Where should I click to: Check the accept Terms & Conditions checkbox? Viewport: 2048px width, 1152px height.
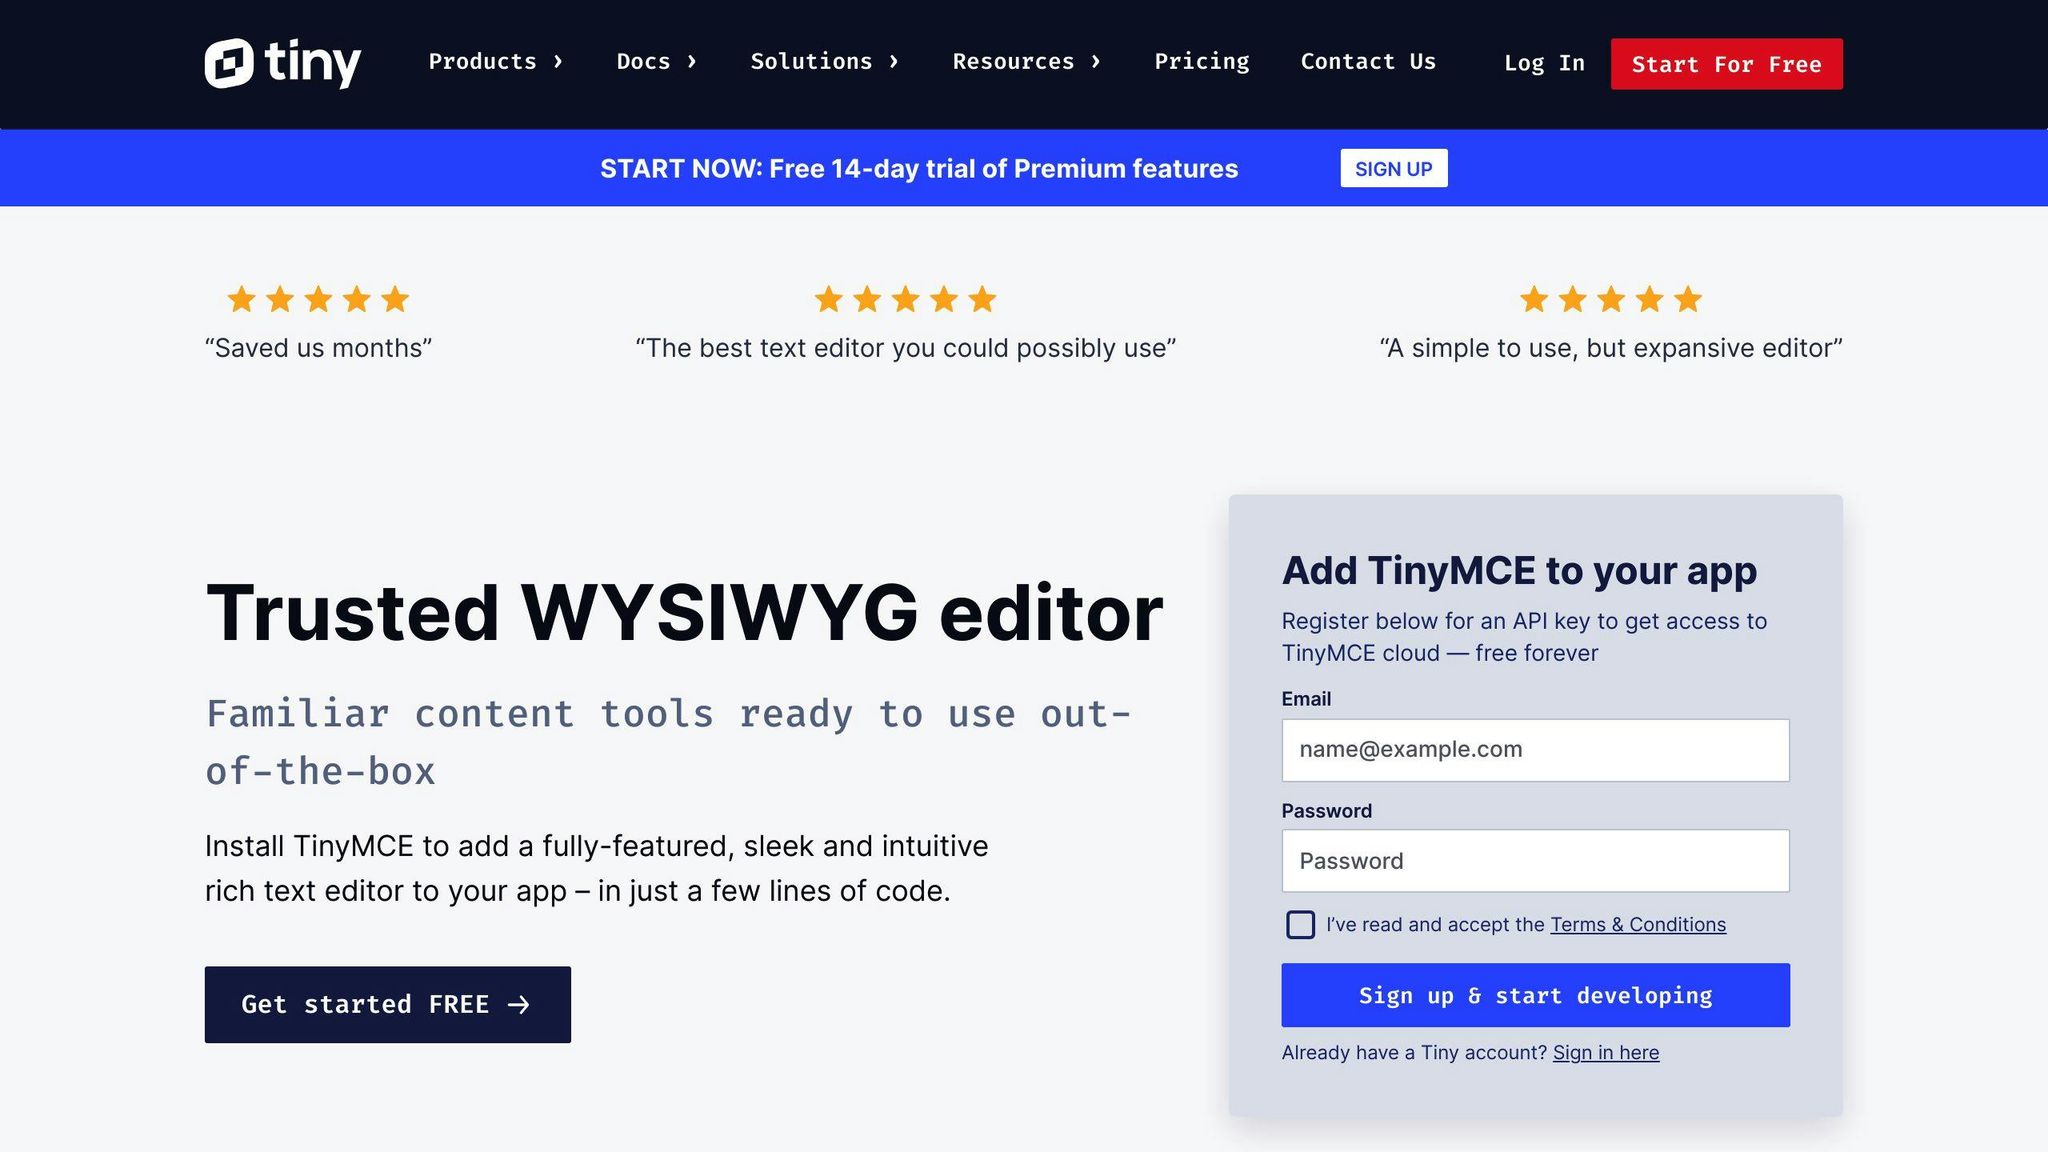(x=1300, y=925)
